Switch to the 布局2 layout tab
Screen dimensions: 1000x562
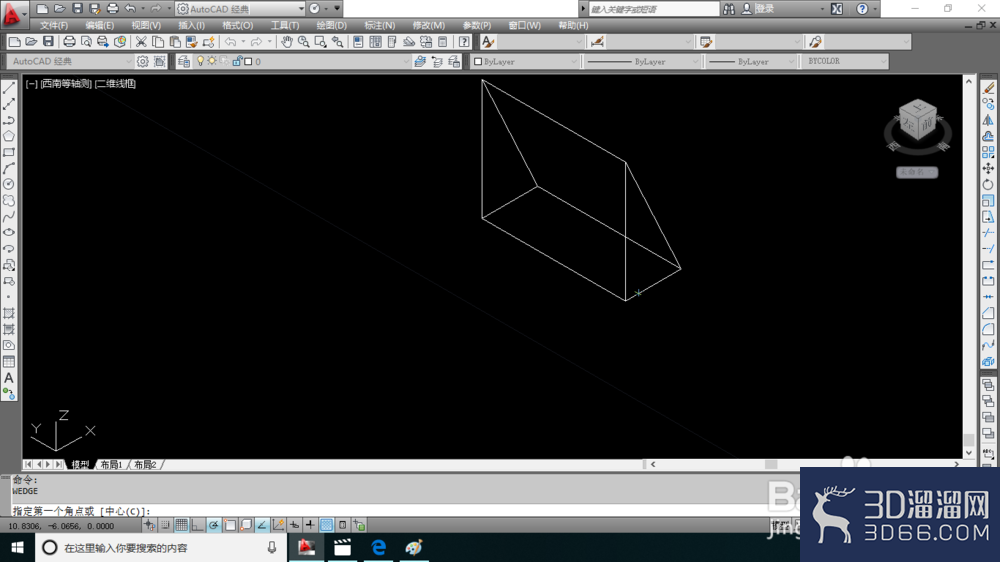click(145, 464)
